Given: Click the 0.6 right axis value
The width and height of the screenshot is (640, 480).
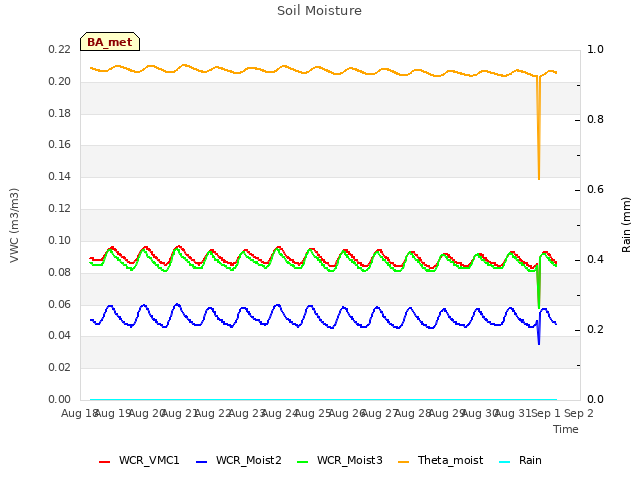Looking at the screenshot, I should tap(595, 189).
